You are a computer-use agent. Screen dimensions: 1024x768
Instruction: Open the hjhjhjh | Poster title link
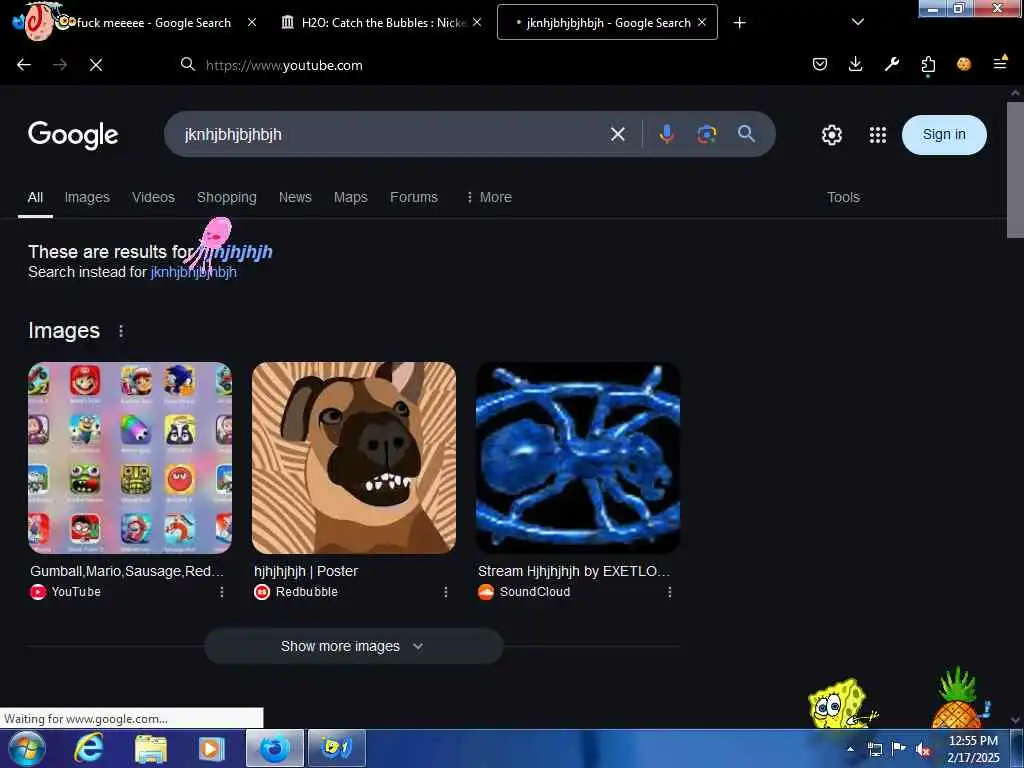[x=306, y=571]
